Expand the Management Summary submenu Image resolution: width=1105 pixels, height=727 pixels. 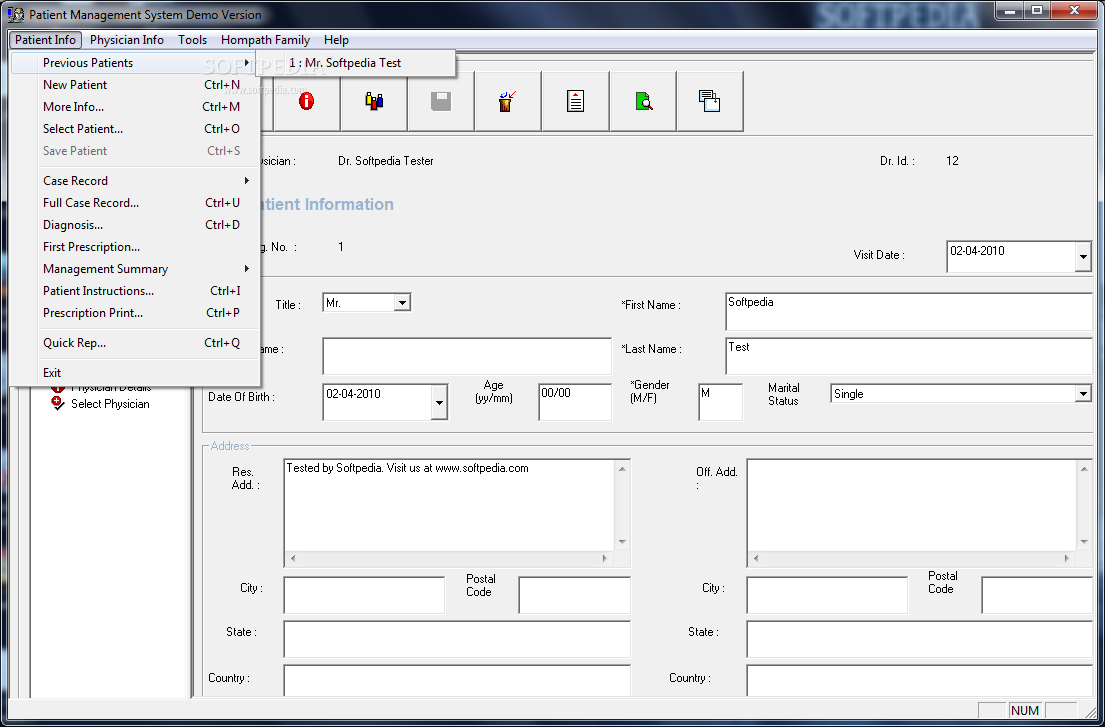point(135,269)
